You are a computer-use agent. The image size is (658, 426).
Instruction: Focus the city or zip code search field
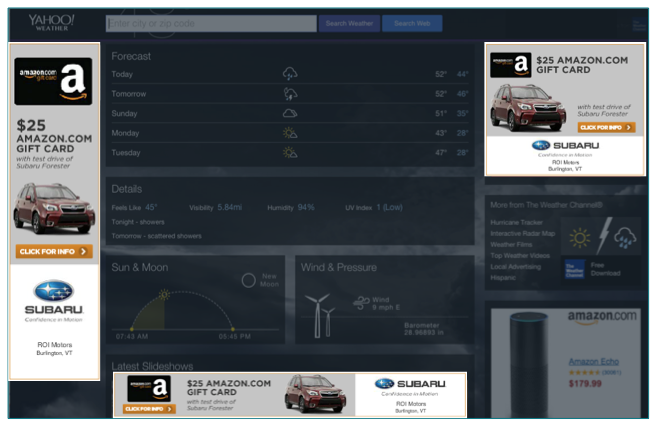click(x=211, y=24)
